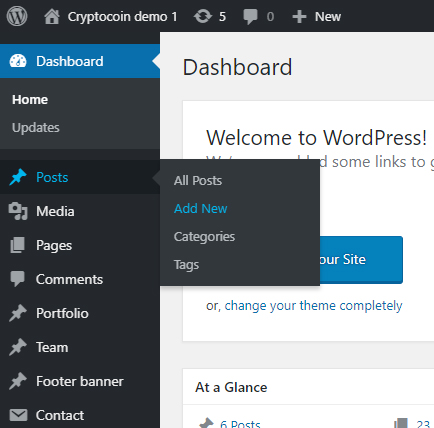Open All Posts from flyout menu

coord(198,181)
